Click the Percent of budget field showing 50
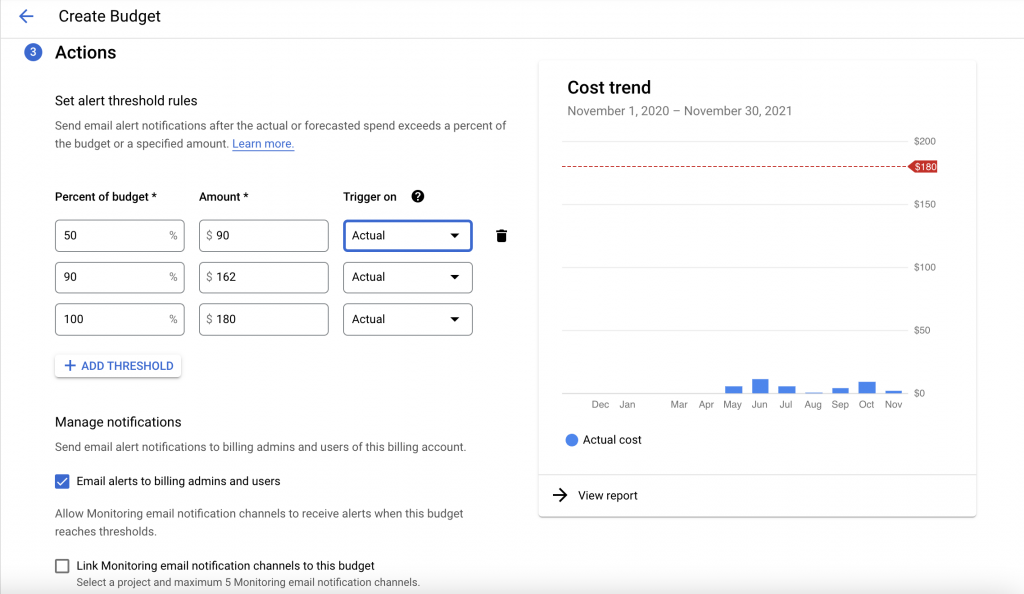The height and width of the screenshot is (594, 1024). pos(120,236)
